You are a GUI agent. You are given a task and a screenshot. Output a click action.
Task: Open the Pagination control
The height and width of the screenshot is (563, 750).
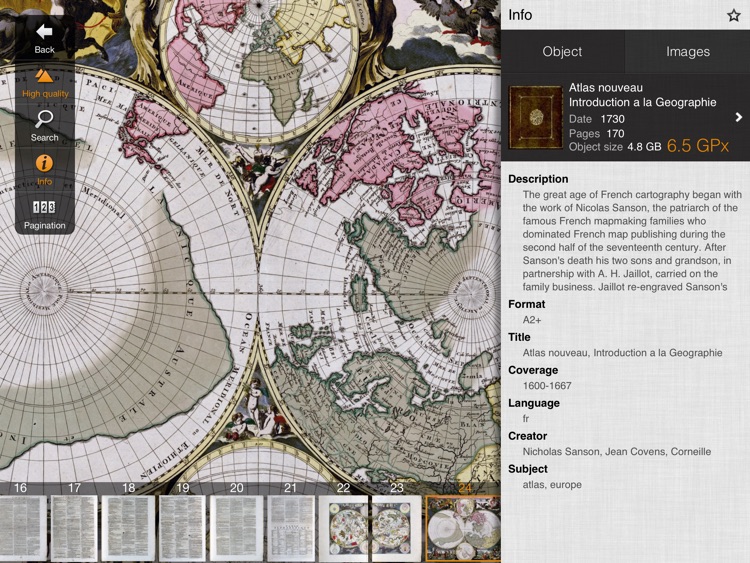pos(44,215)
